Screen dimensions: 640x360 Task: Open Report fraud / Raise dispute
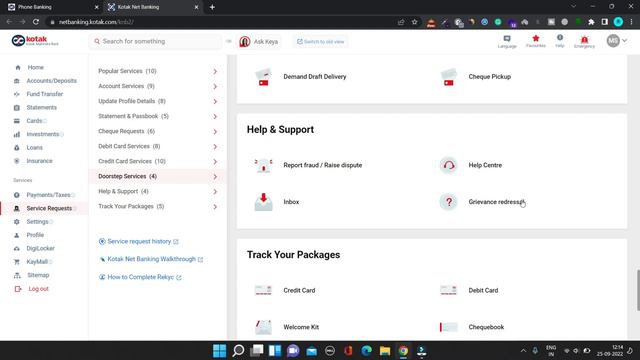(308, 165)
